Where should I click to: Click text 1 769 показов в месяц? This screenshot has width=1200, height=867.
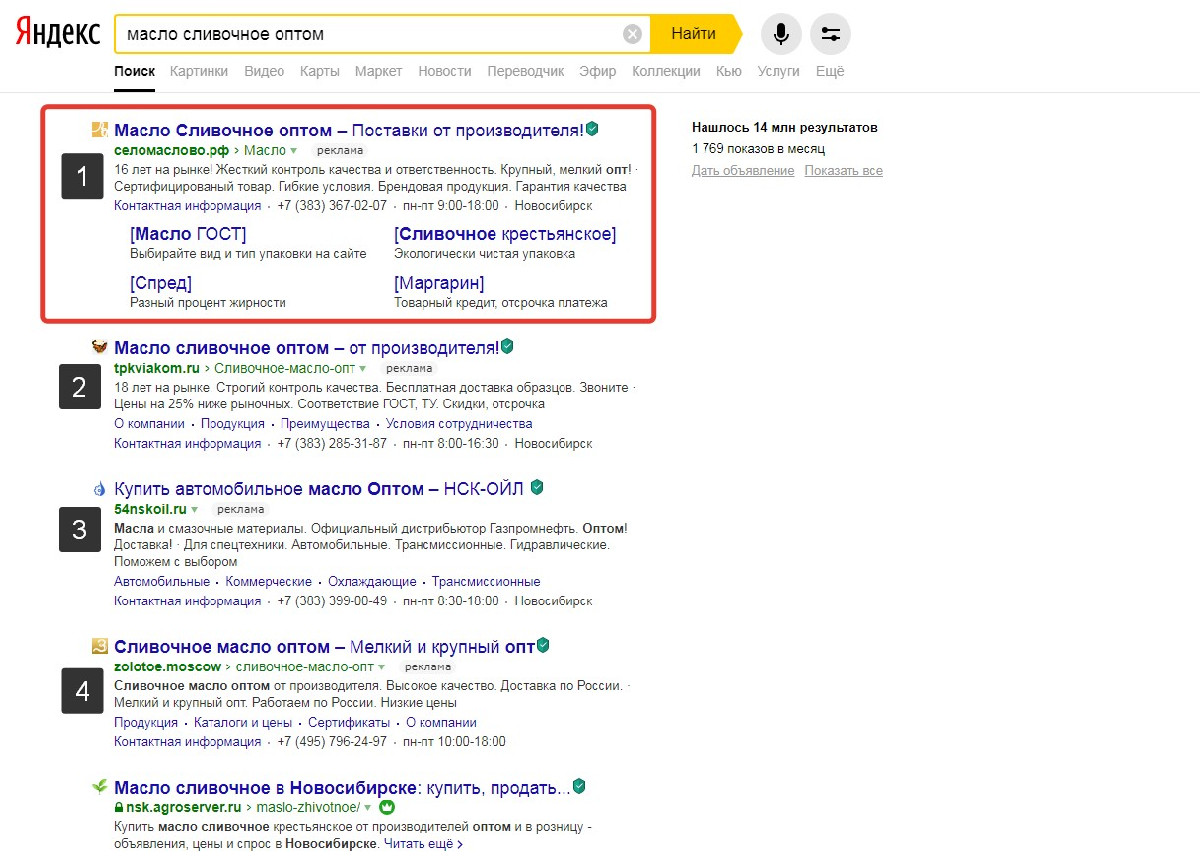758,149
